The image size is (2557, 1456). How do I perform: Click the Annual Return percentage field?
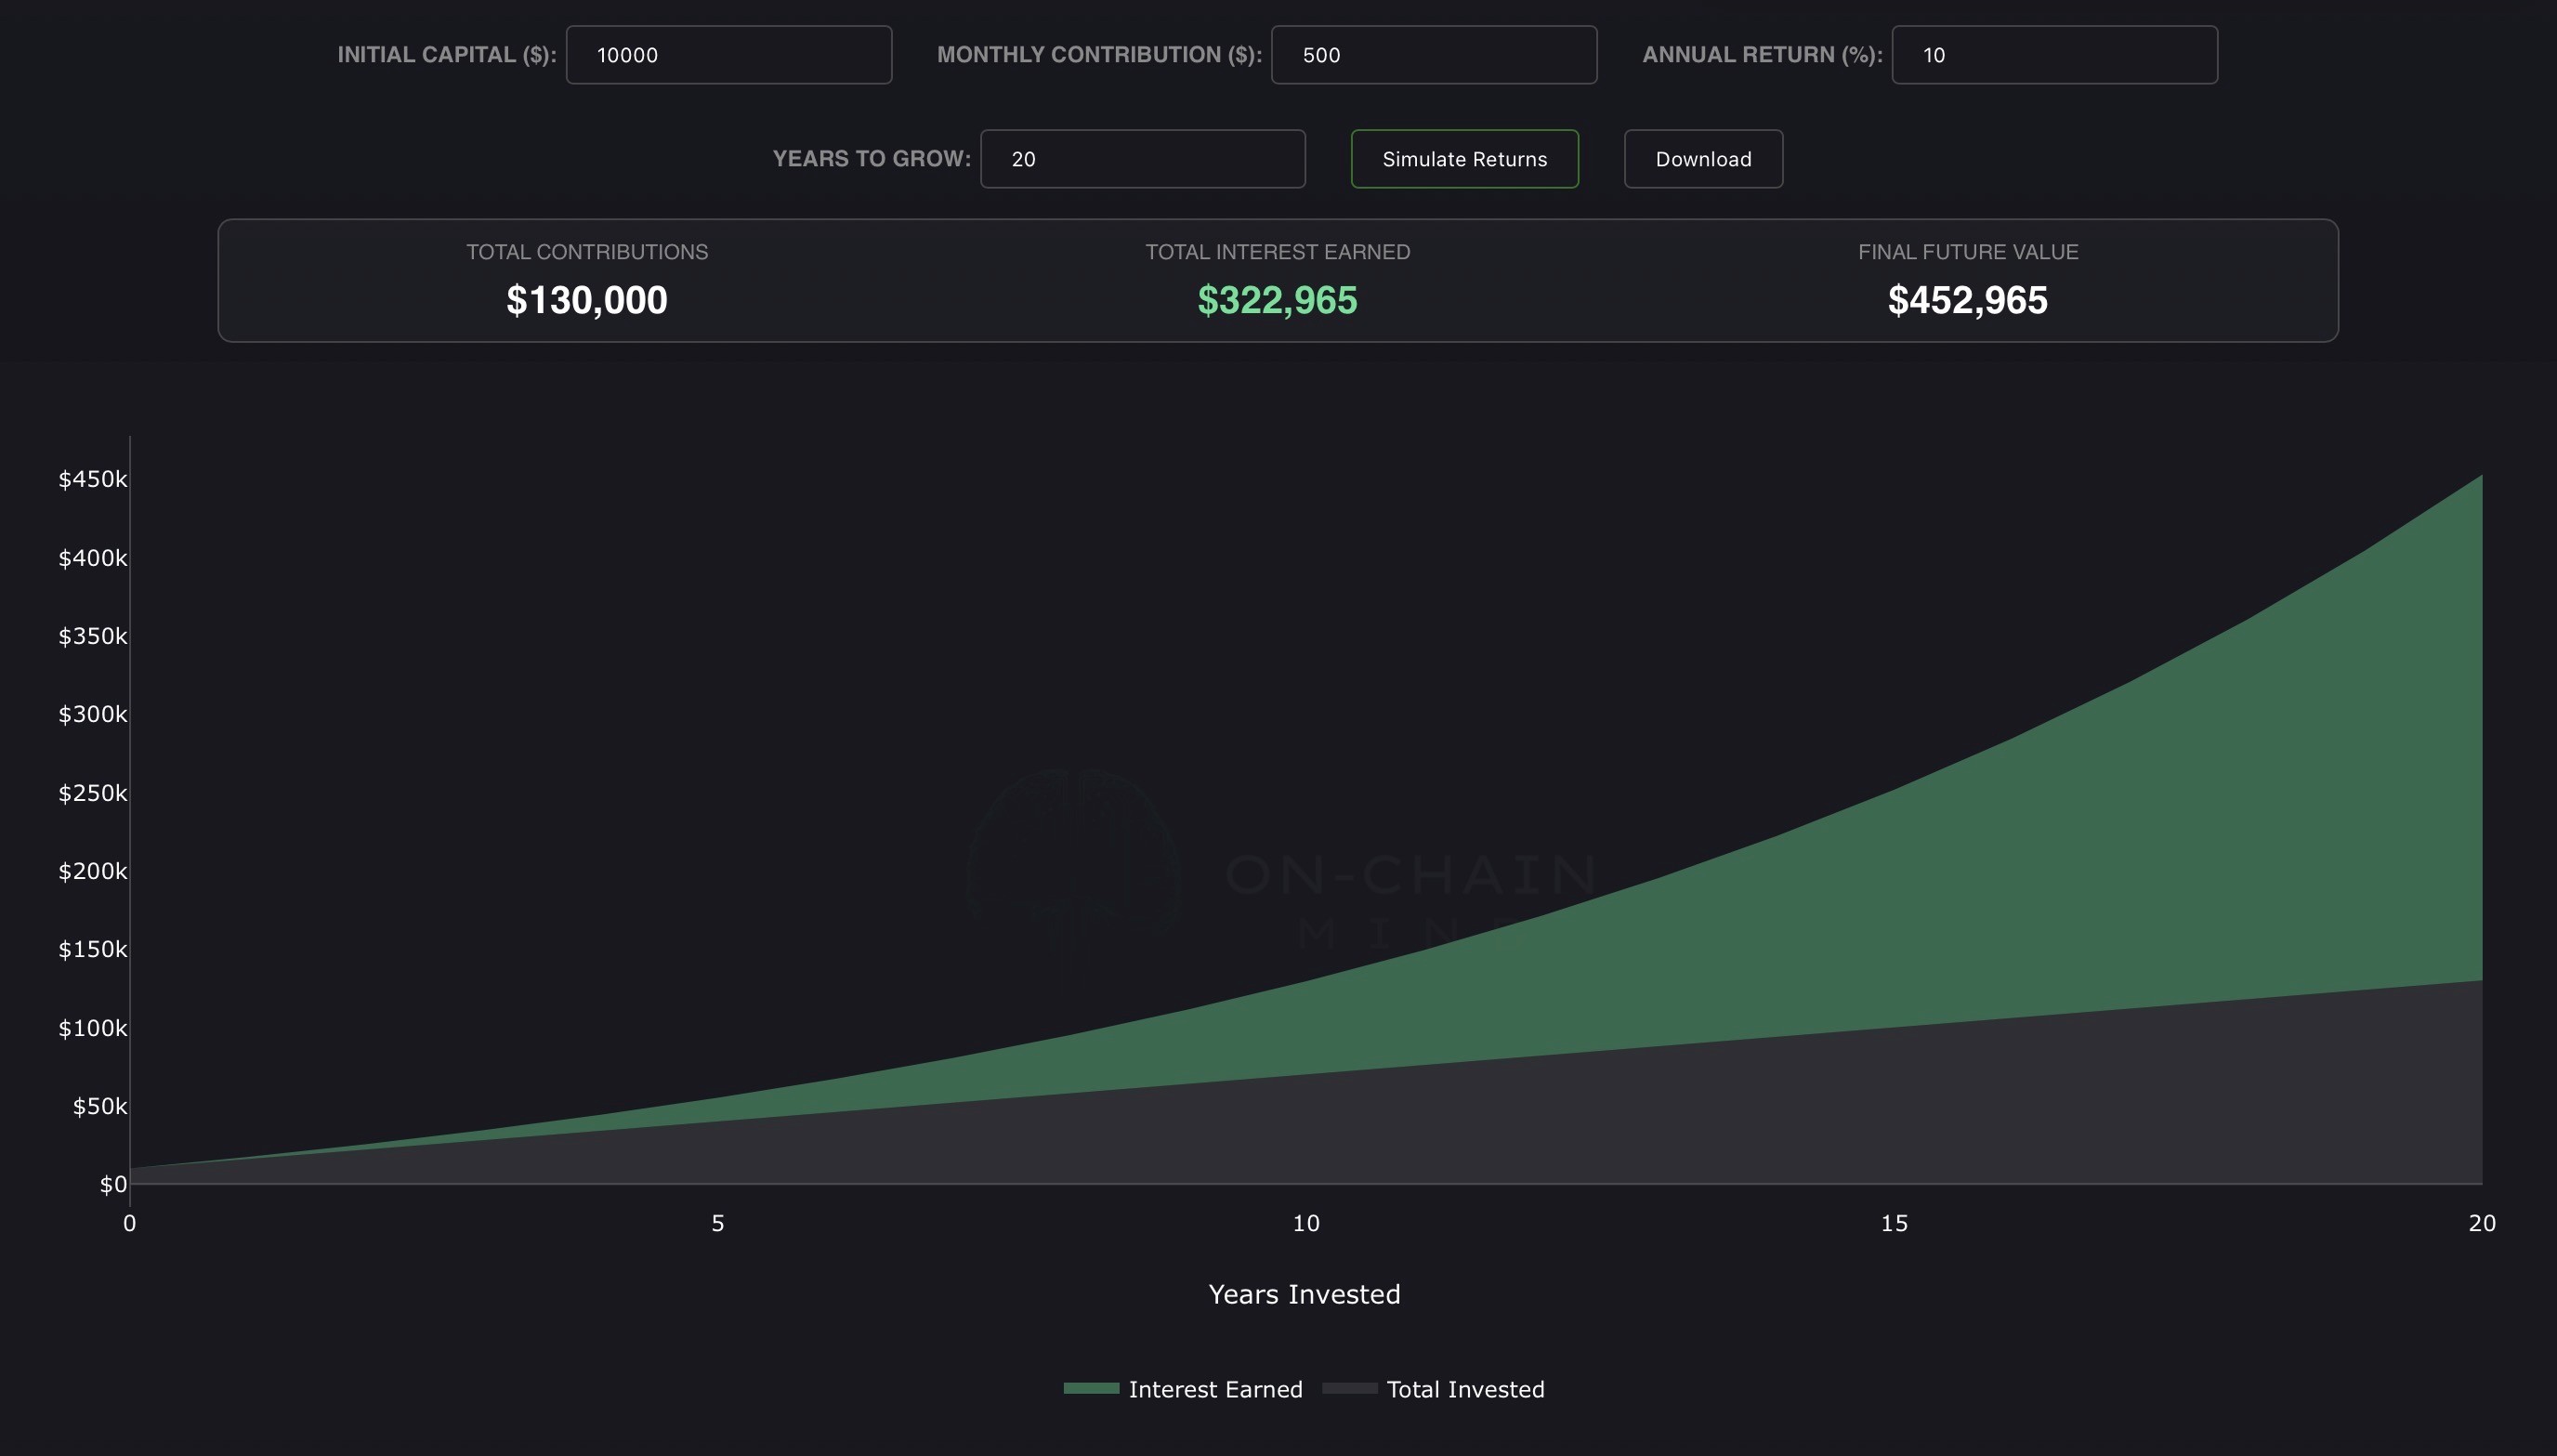click(x=2053, y=55)
